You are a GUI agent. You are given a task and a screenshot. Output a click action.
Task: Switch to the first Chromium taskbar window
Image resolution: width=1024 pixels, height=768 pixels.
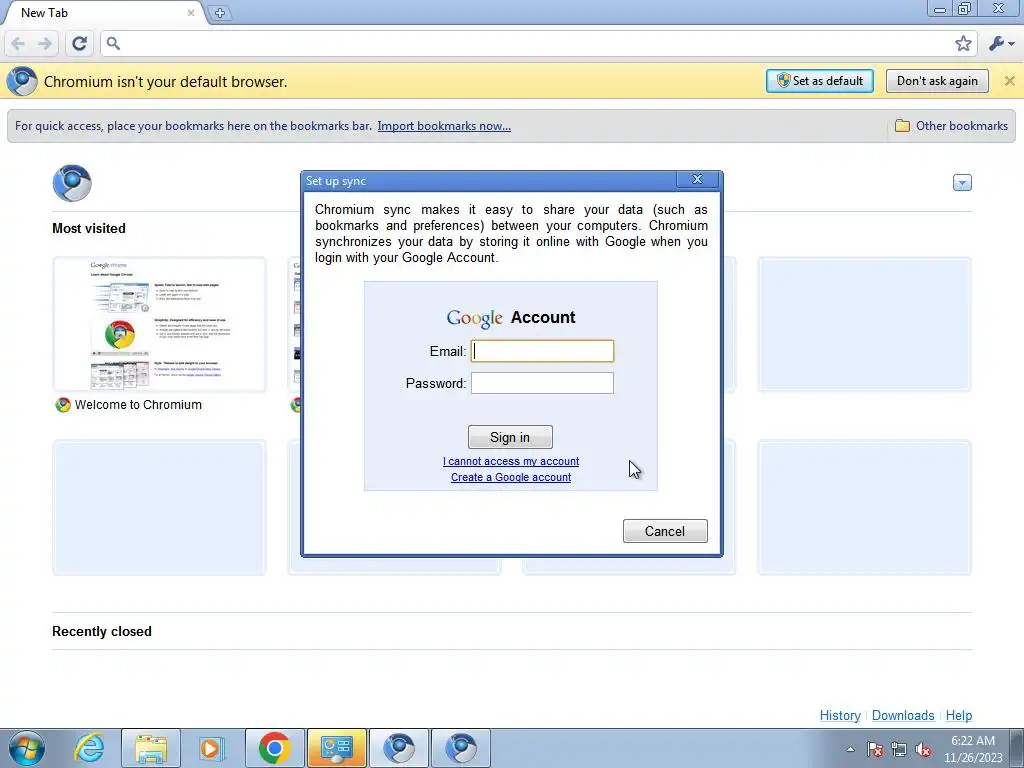(399, 748)
